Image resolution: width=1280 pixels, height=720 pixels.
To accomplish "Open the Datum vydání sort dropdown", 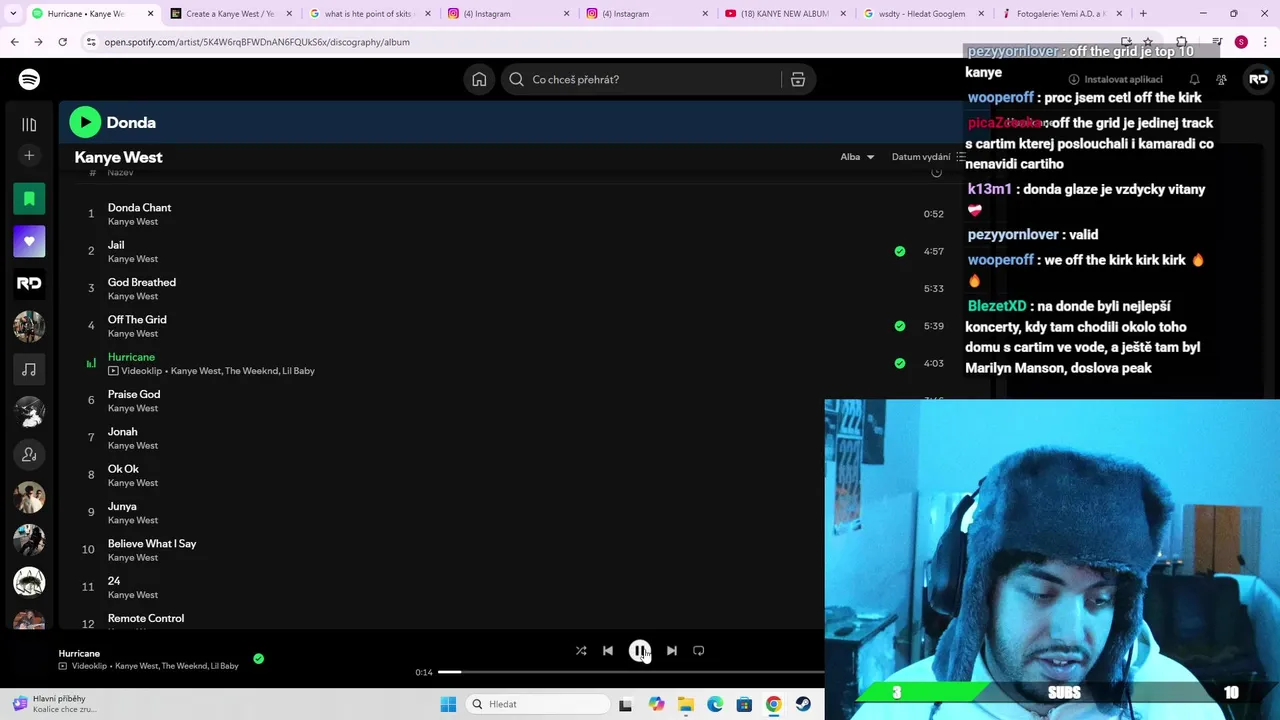I will pyautogui.click(x=928, y=157).
